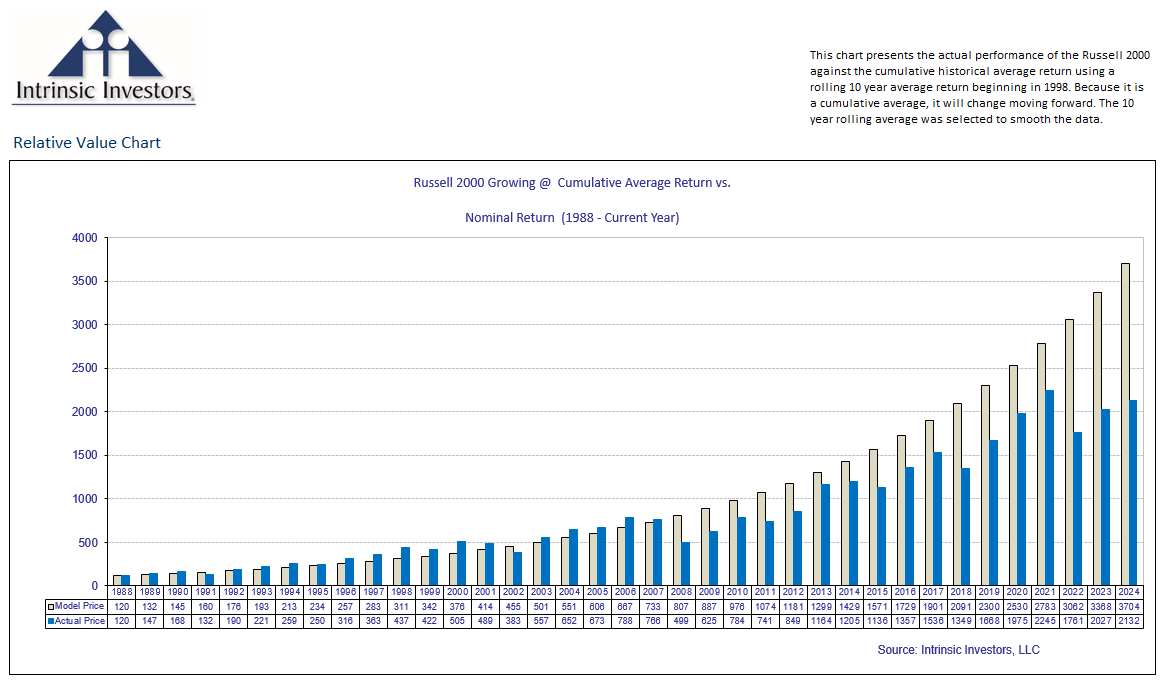Click the 2024 year column header
The height and width of the screenshot is (684, 1162).
tap(1129, 592)
